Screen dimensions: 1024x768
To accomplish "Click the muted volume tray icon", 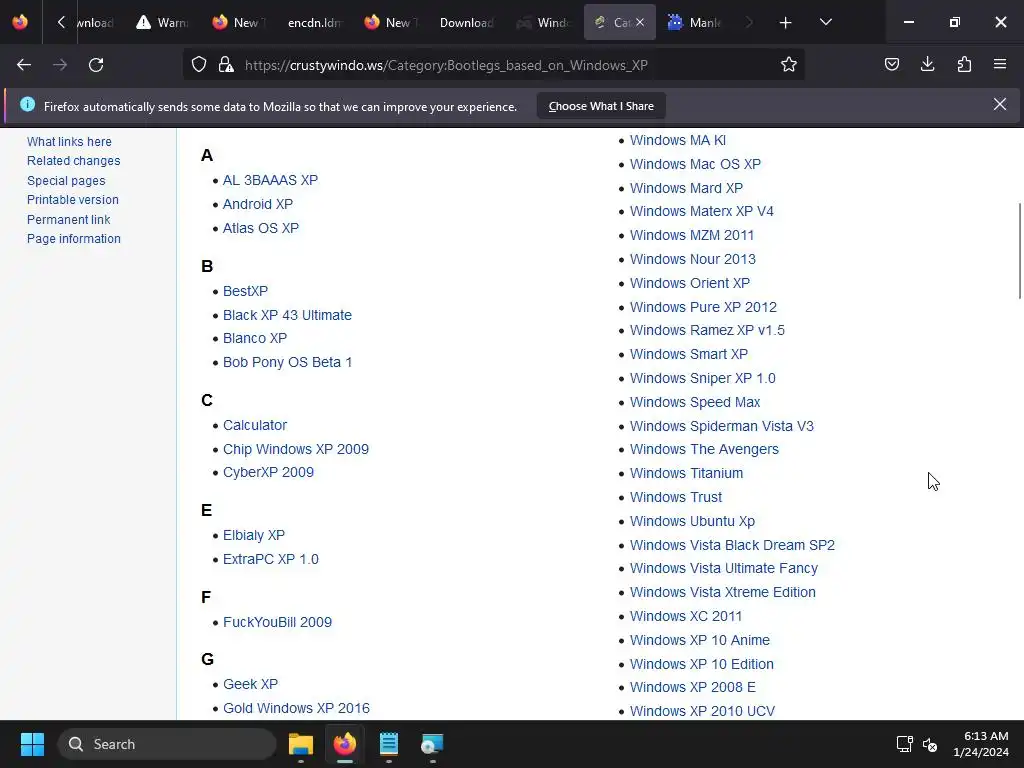I will 930,744.
